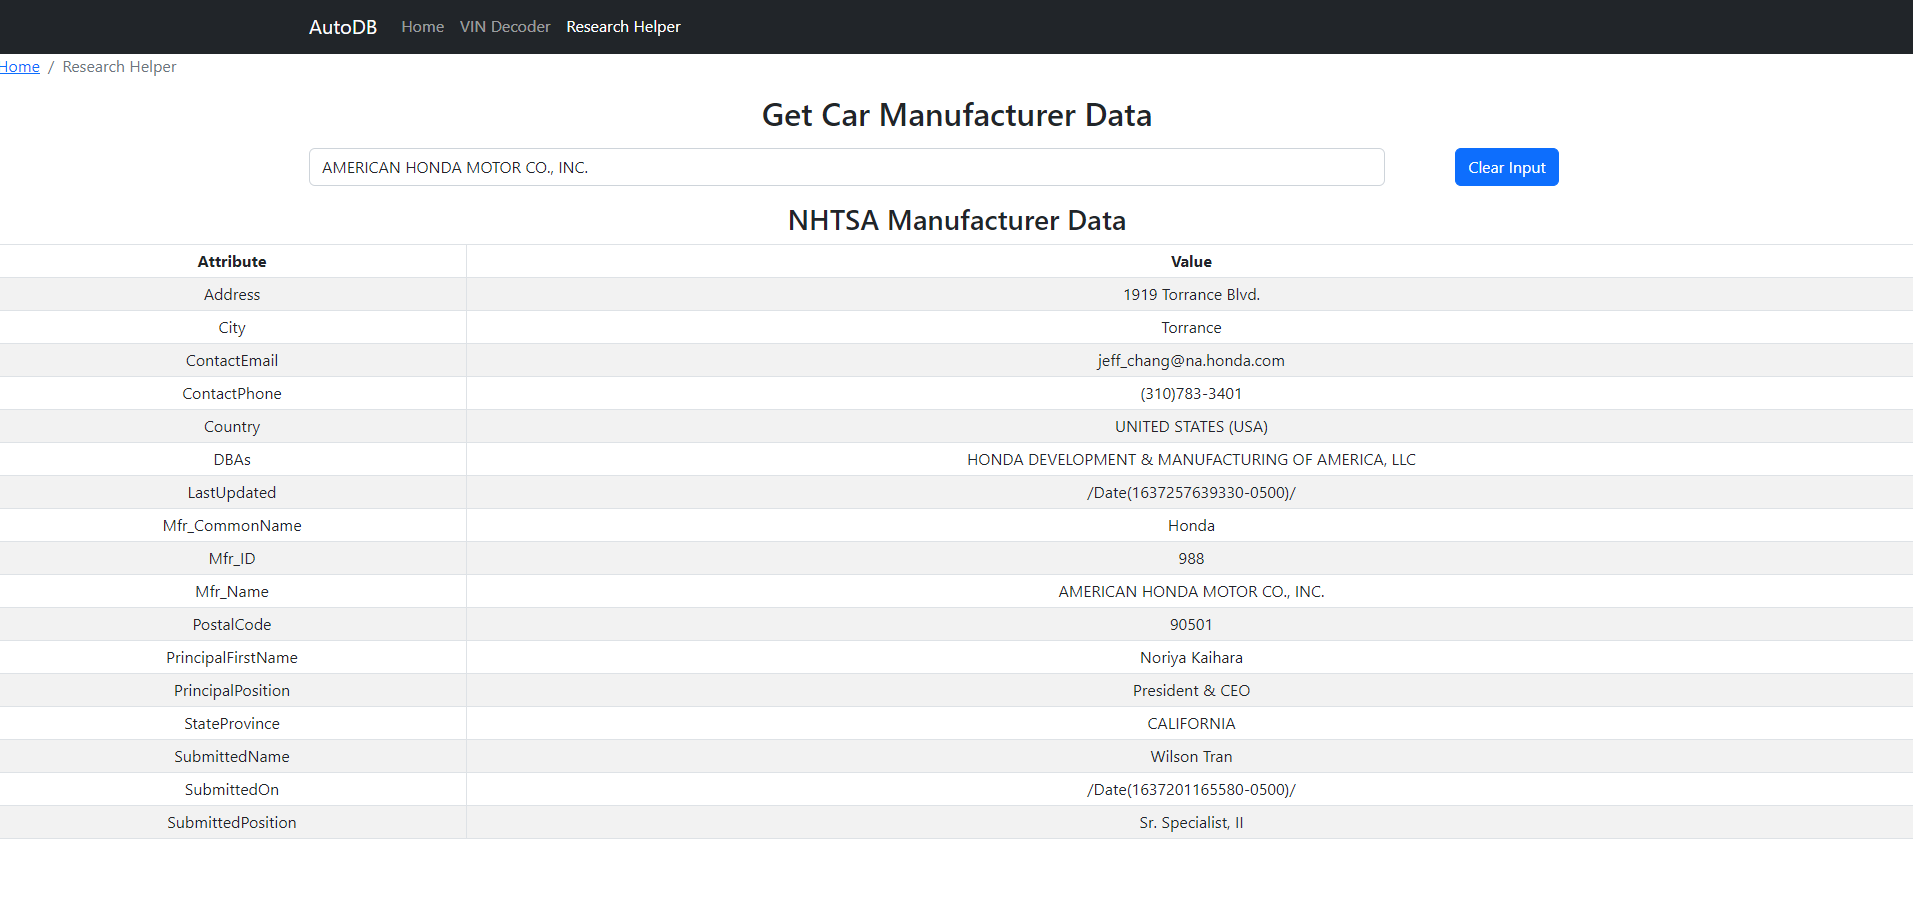The height and width of the screenshot is (921, 1913).
Task: Select the Research Helper nav item
Action: coord(623,27)
